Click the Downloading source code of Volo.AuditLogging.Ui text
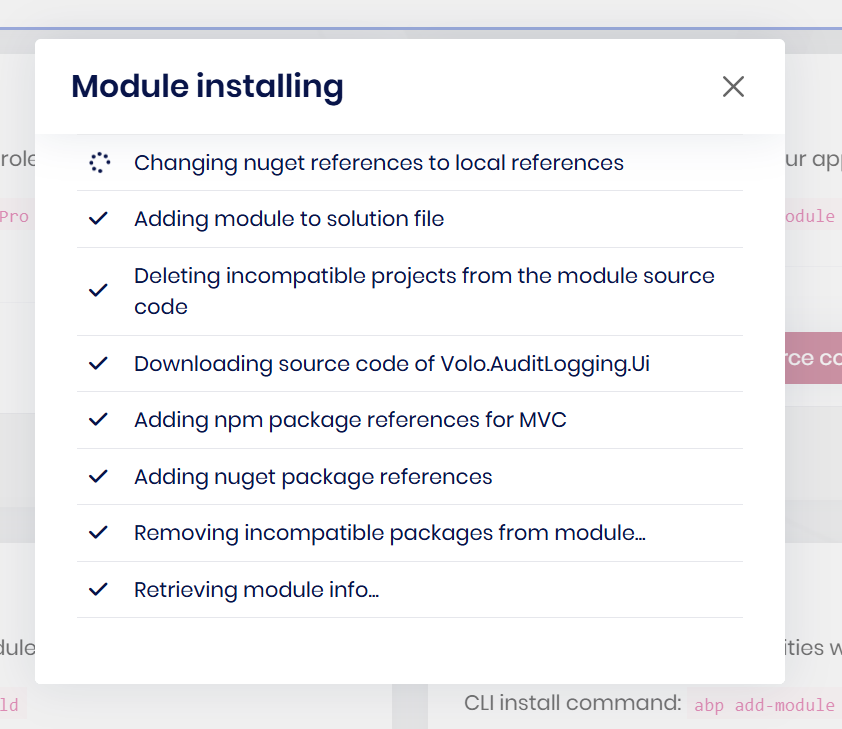Viewport: 842px width, 729px height. coord(392,364)
